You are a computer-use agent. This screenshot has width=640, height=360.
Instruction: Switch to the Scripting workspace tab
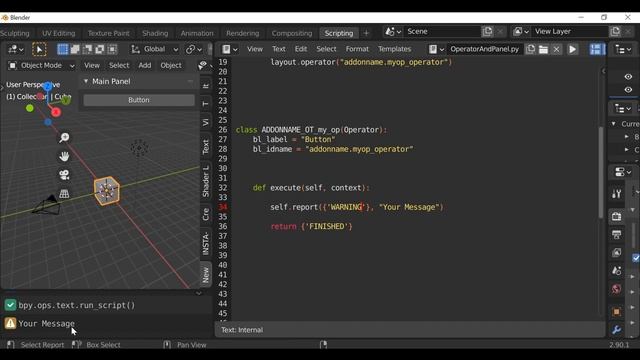pos(338,33)
